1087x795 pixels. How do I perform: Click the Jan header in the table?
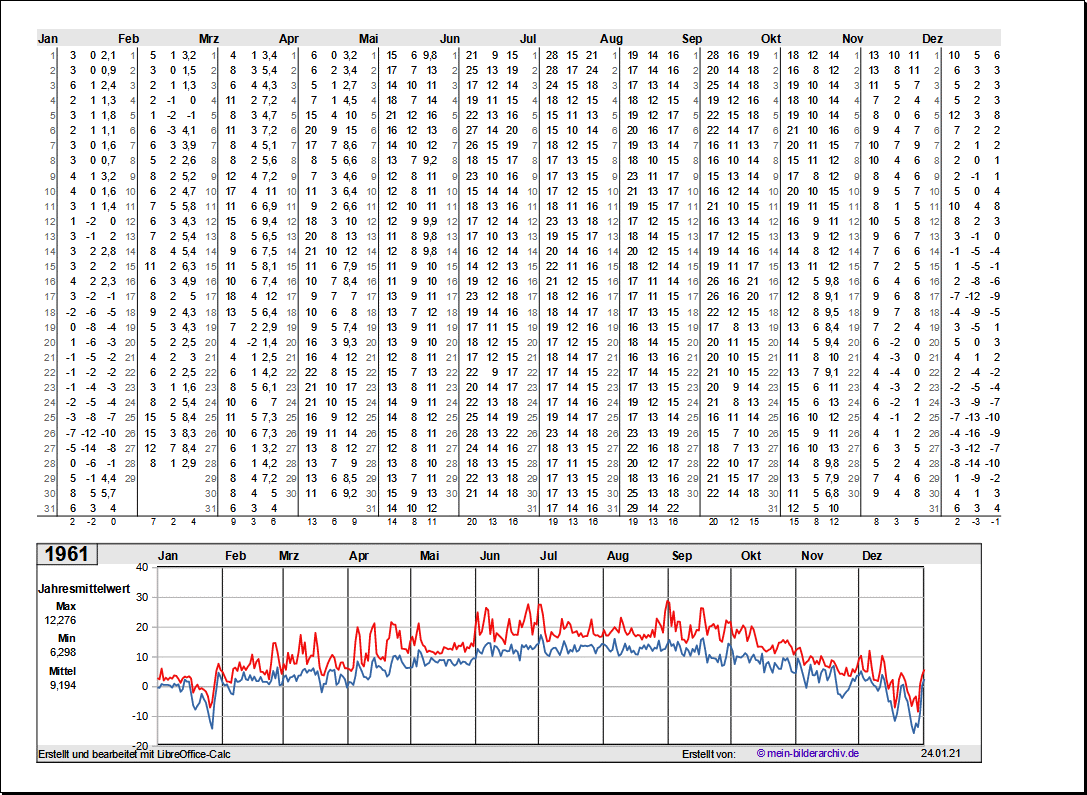click(48, 38)
